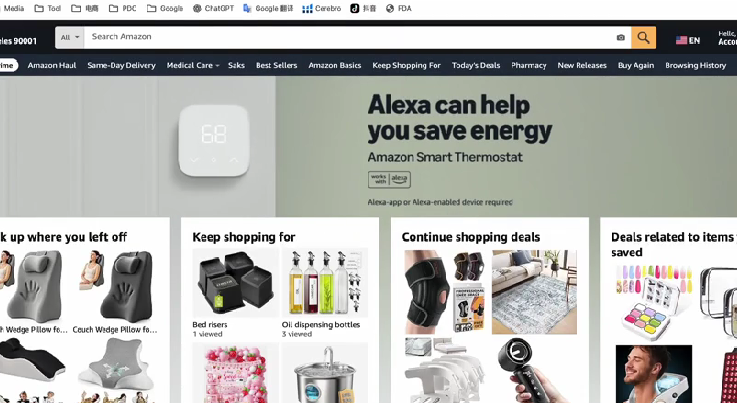Focus the Search Amazon input field

click(x=348, y=38)
